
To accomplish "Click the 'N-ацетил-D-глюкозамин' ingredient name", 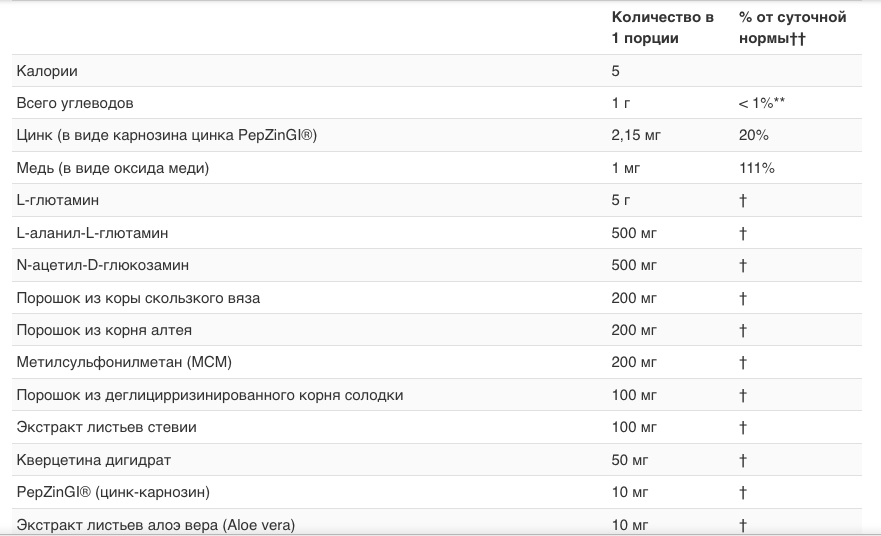I will pos(103,265).
